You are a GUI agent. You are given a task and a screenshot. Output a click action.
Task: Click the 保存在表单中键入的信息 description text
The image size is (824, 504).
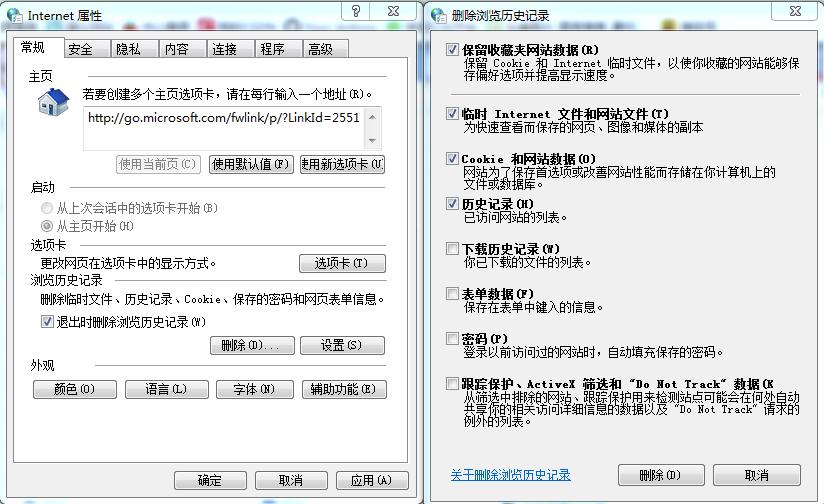pos(533,307)
